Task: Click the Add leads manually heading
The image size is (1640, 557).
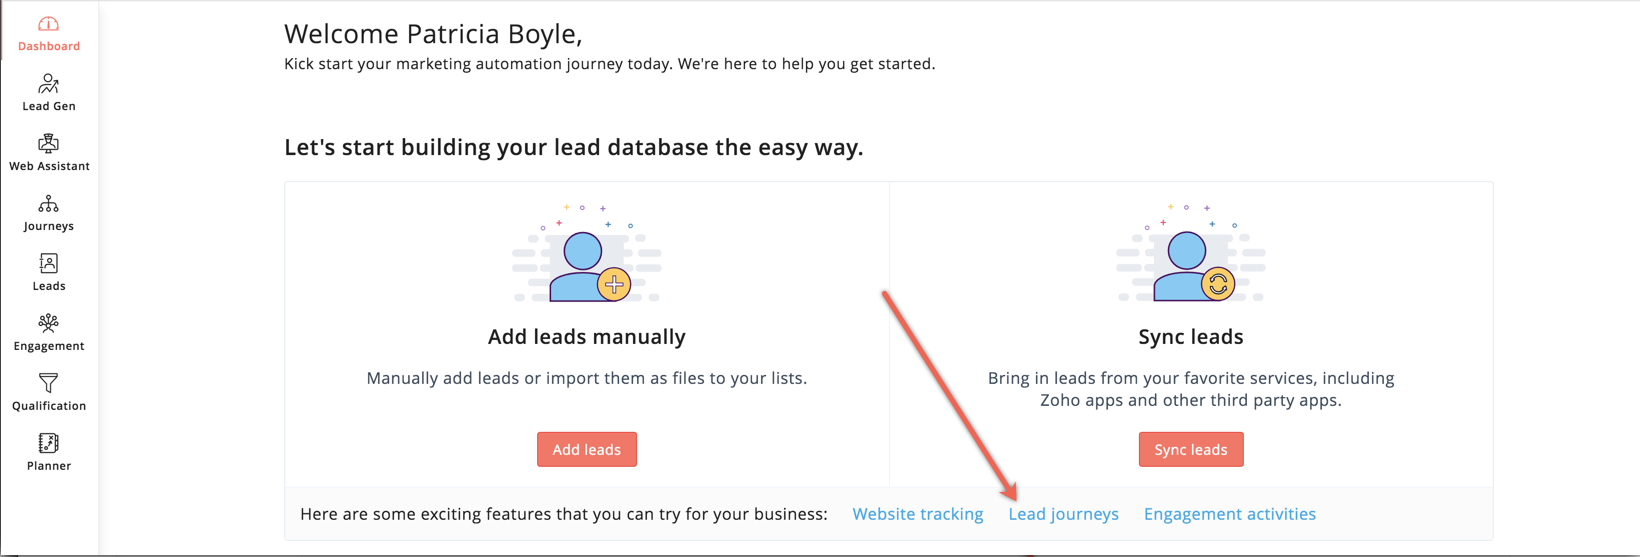Action: coord(587,337)
